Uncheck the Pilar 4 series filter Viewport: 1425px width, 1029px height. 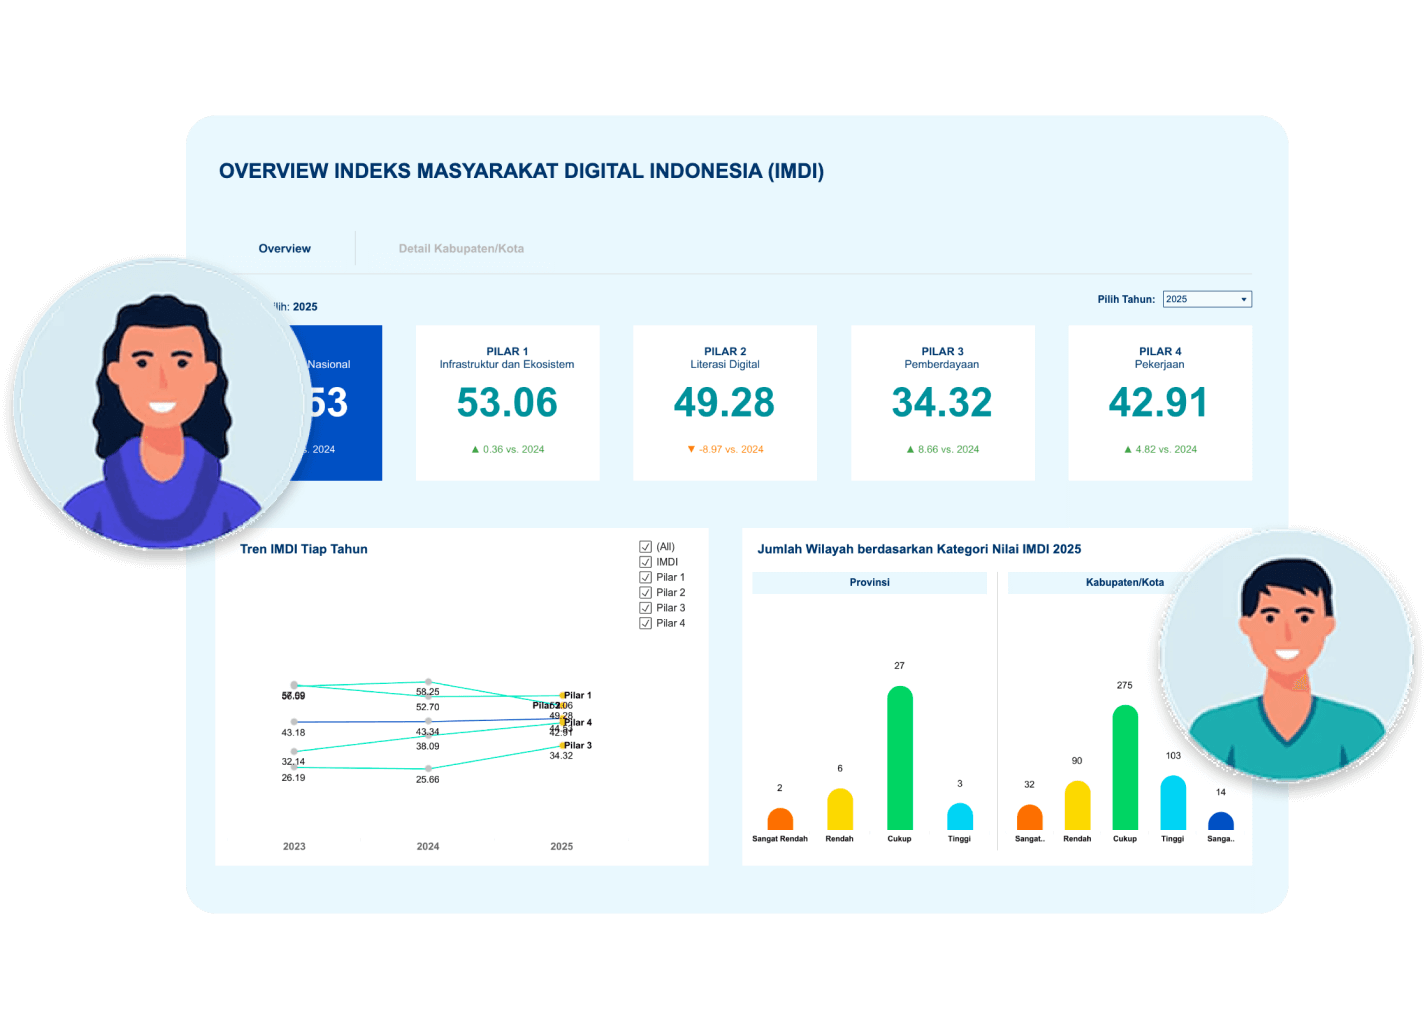(x=645, y=623)
